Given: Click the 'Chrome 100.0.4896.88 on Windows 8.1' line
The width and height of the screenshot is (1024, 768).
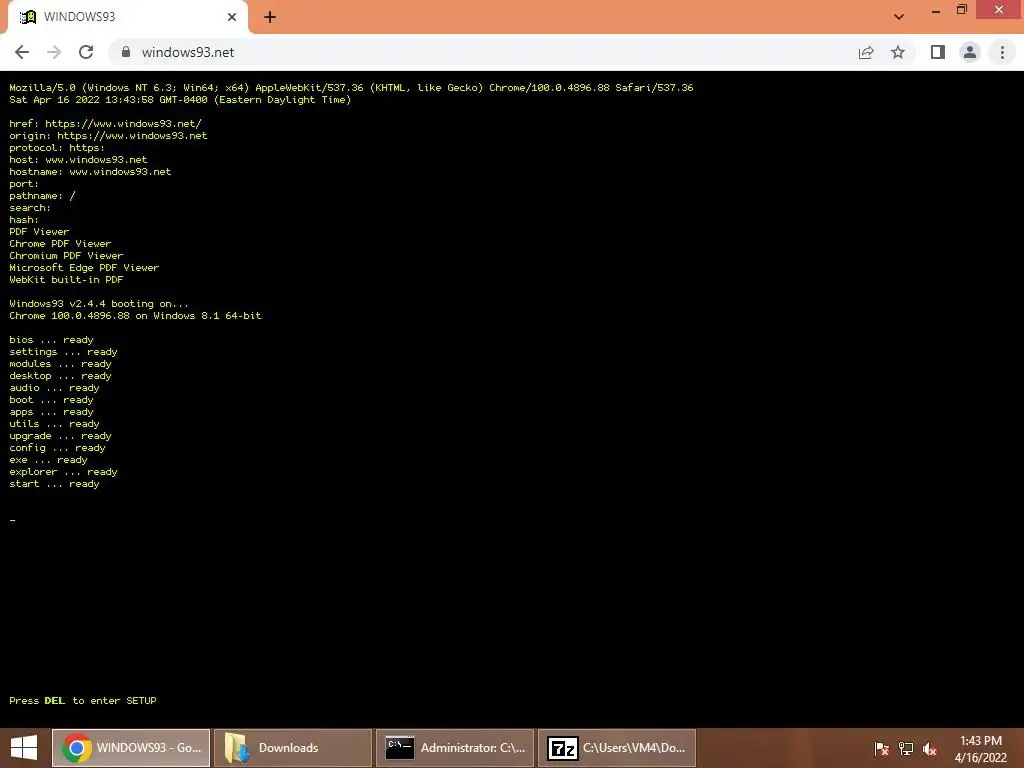Looking at the screenshot, I should click(x=135, y=315).
